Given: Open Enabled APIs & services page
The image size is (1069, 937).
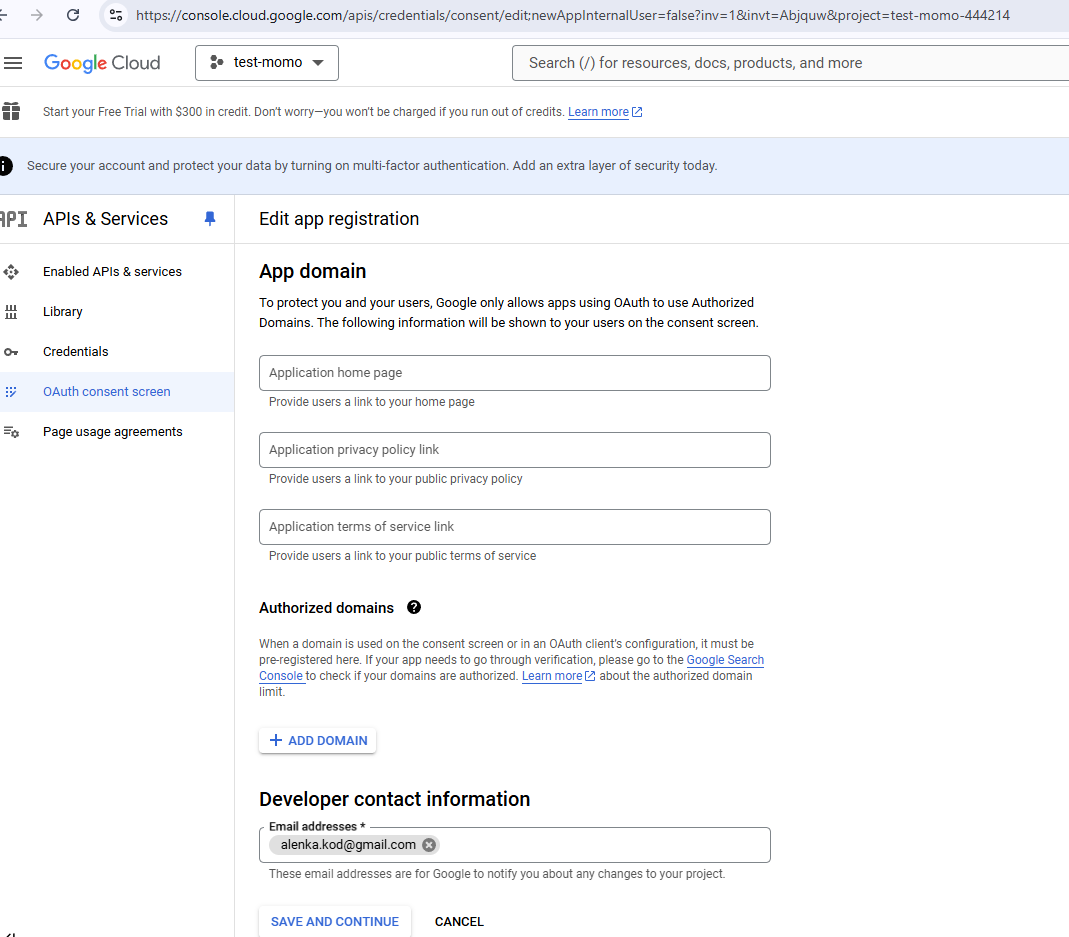Looking at the screenshot, I should pos(112,272).
